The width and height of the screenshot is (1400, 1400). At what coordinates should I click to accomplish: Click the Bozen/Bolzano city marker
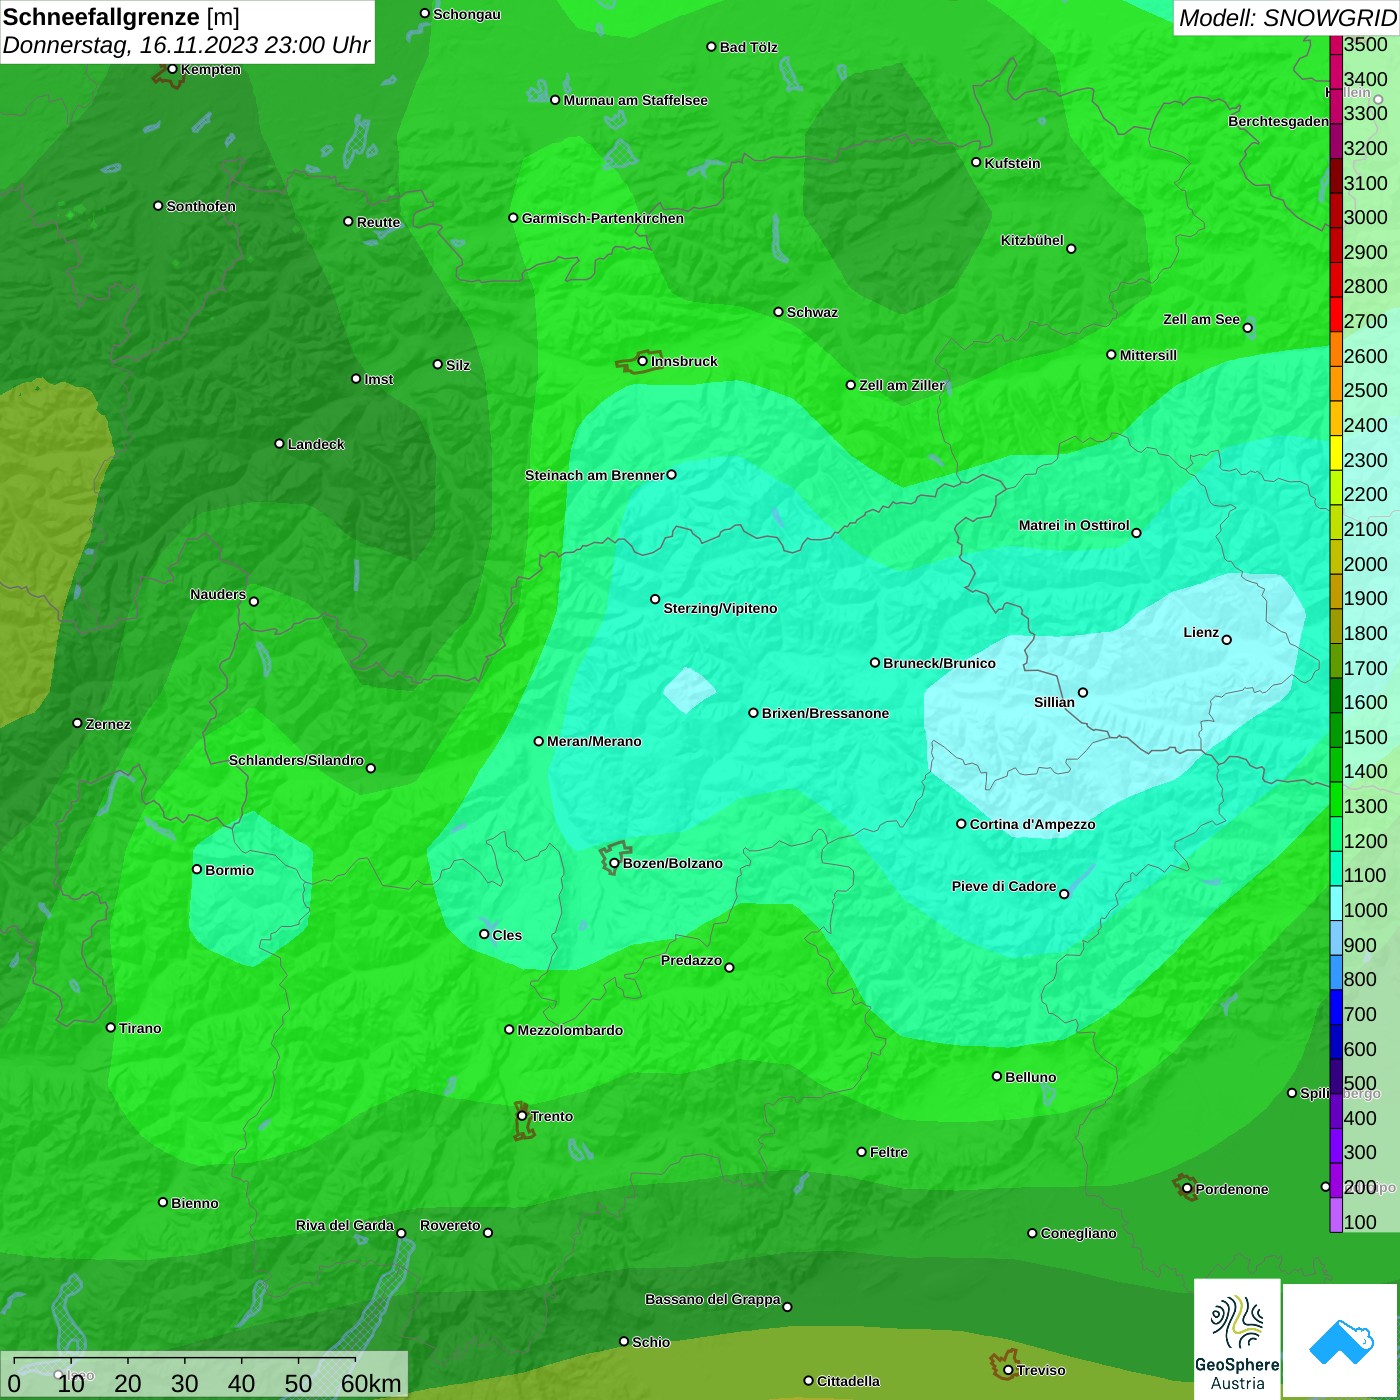(x=614, y=863)
